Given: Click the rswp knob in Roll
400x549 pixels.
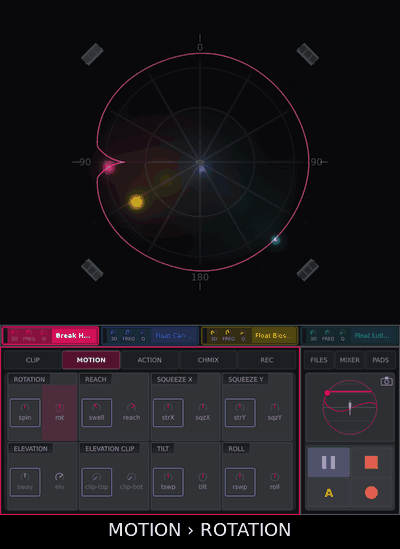Looking at the screenshot, I should coord(240,482).
